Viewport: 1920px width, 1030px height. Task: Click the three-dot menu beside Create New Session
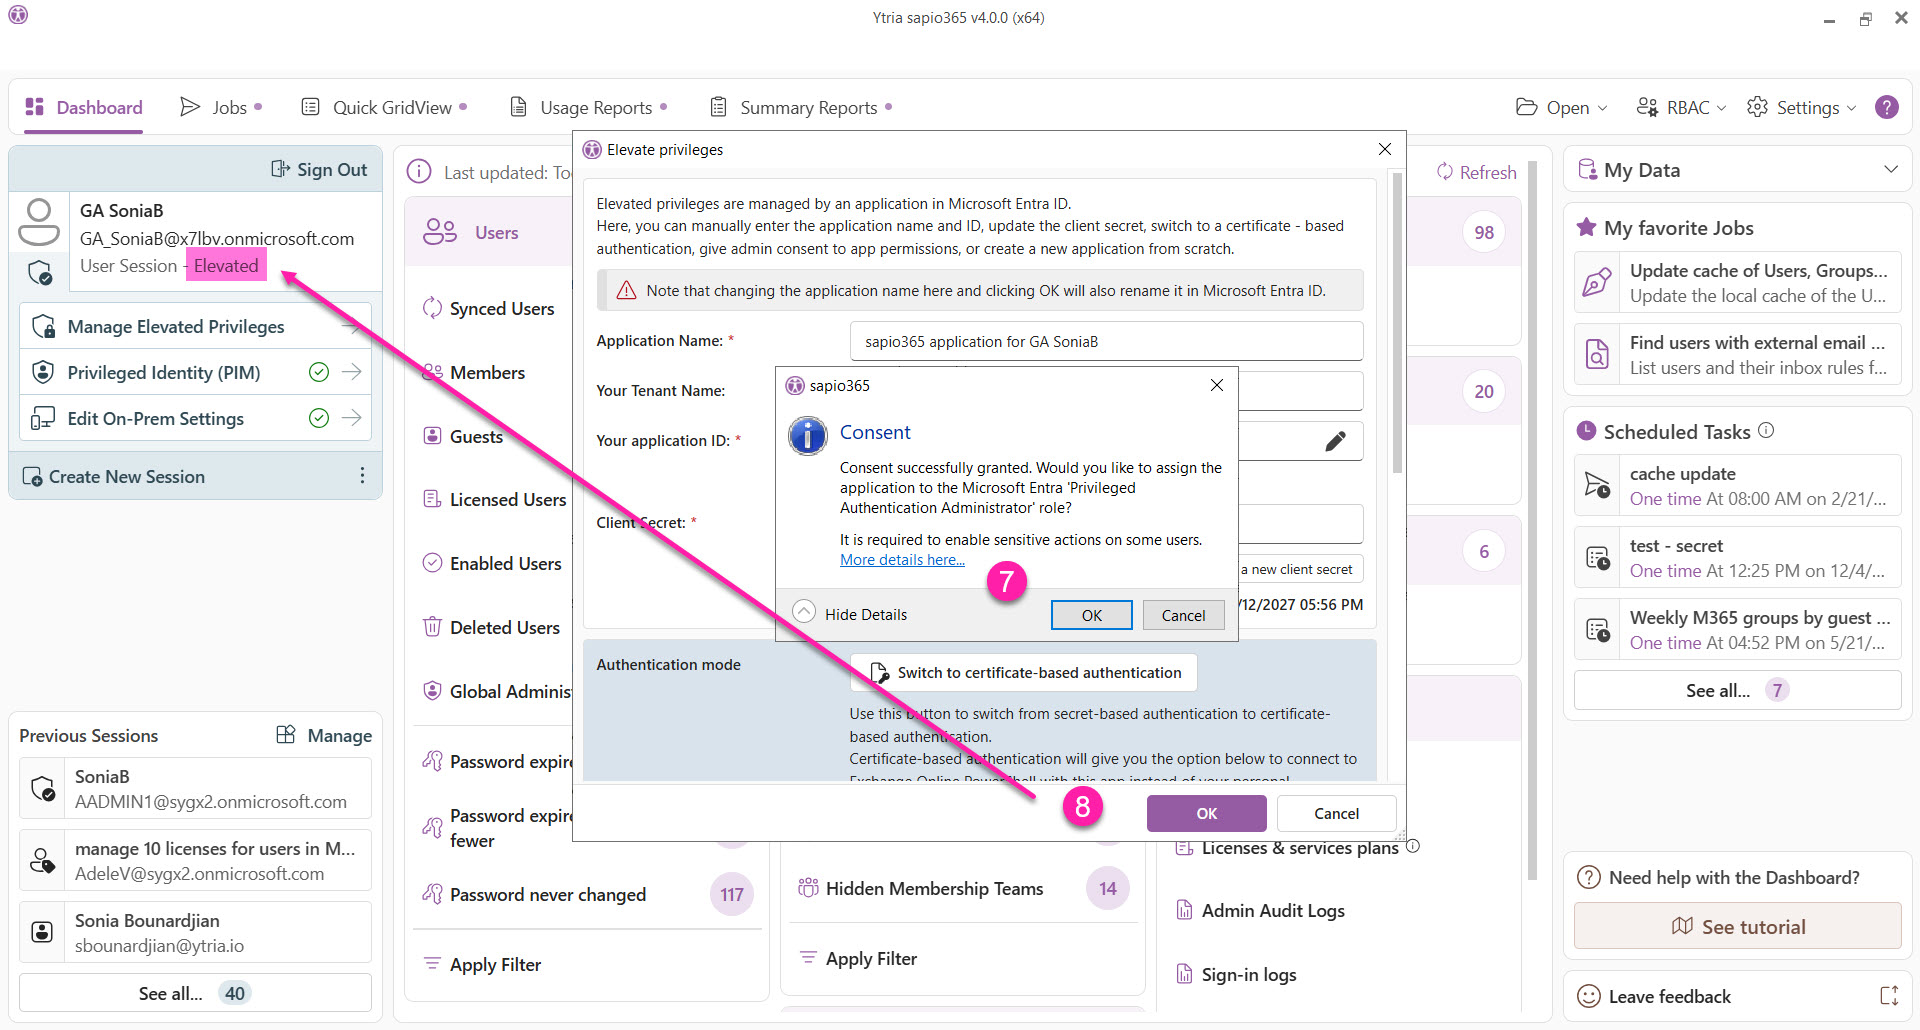click(x=362, y=476)
